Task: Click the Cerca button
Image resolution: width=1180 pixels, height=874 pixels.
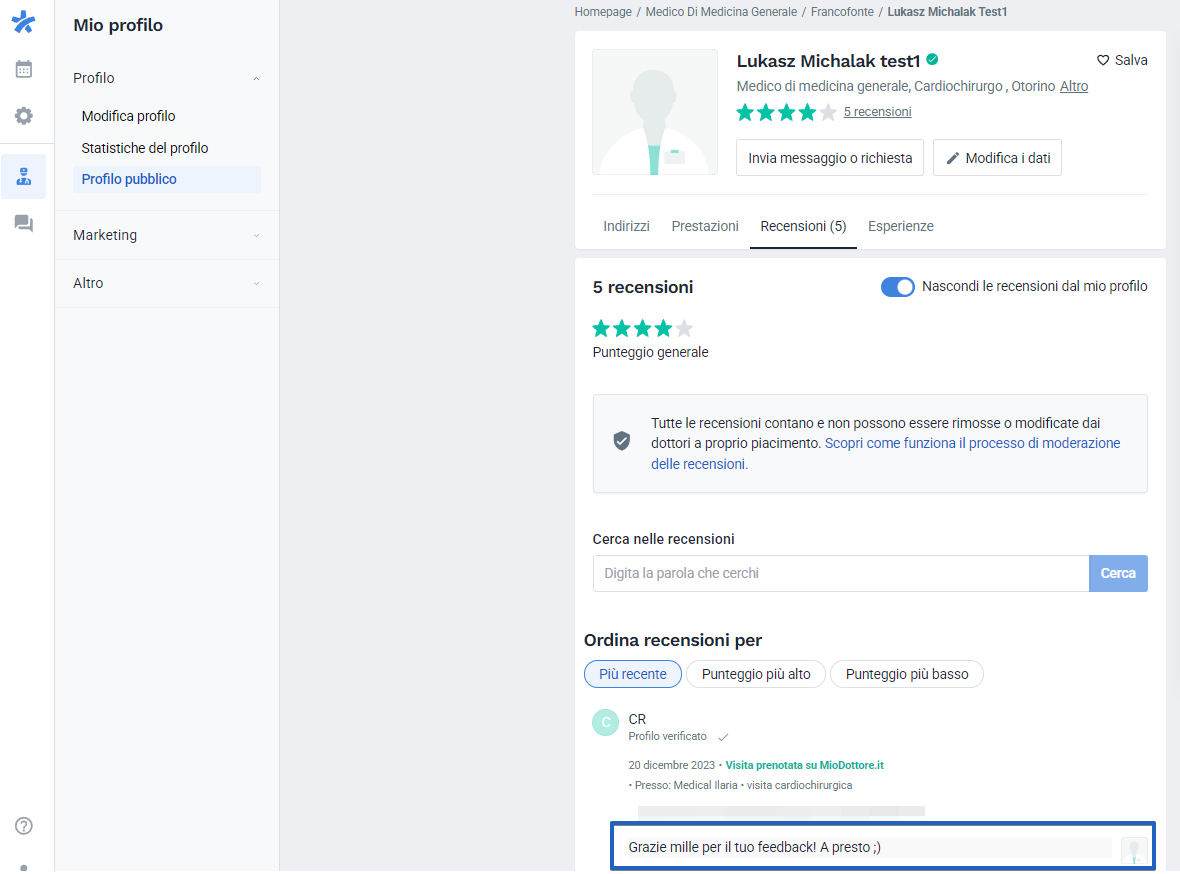Action: (1118, 574)
